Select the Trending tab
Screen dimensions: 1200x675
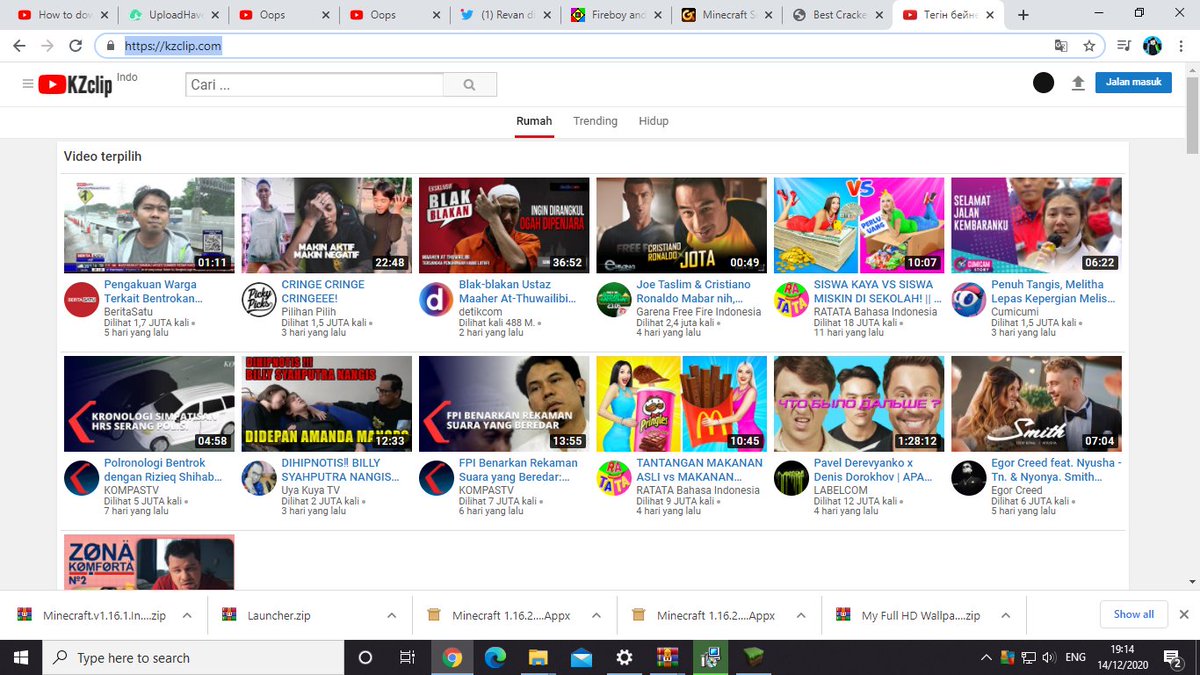pos(595,121)
